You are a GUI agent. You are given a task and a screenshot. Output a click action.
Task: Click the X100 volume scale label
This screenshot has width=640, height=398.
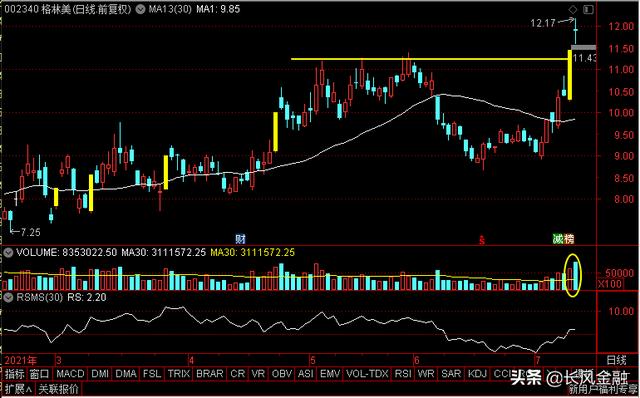(610, 284)
